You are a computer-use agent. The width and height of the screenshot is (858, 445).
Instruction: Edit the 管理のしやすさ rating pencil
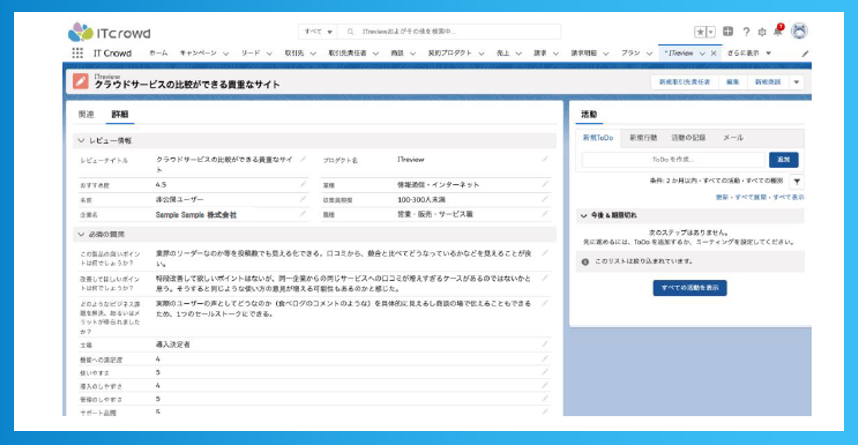coord(544,399)
